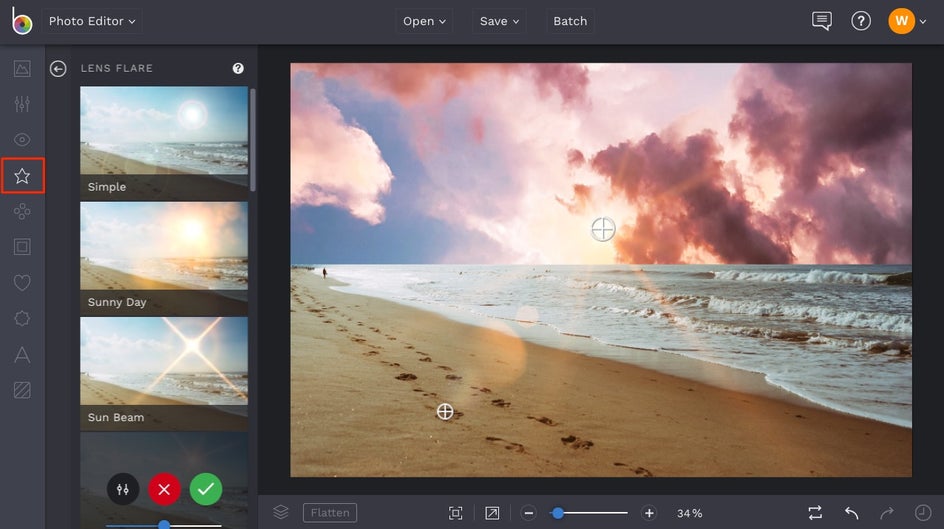Click the Flatten button
The image size is (944, 529).
point(330,513)
